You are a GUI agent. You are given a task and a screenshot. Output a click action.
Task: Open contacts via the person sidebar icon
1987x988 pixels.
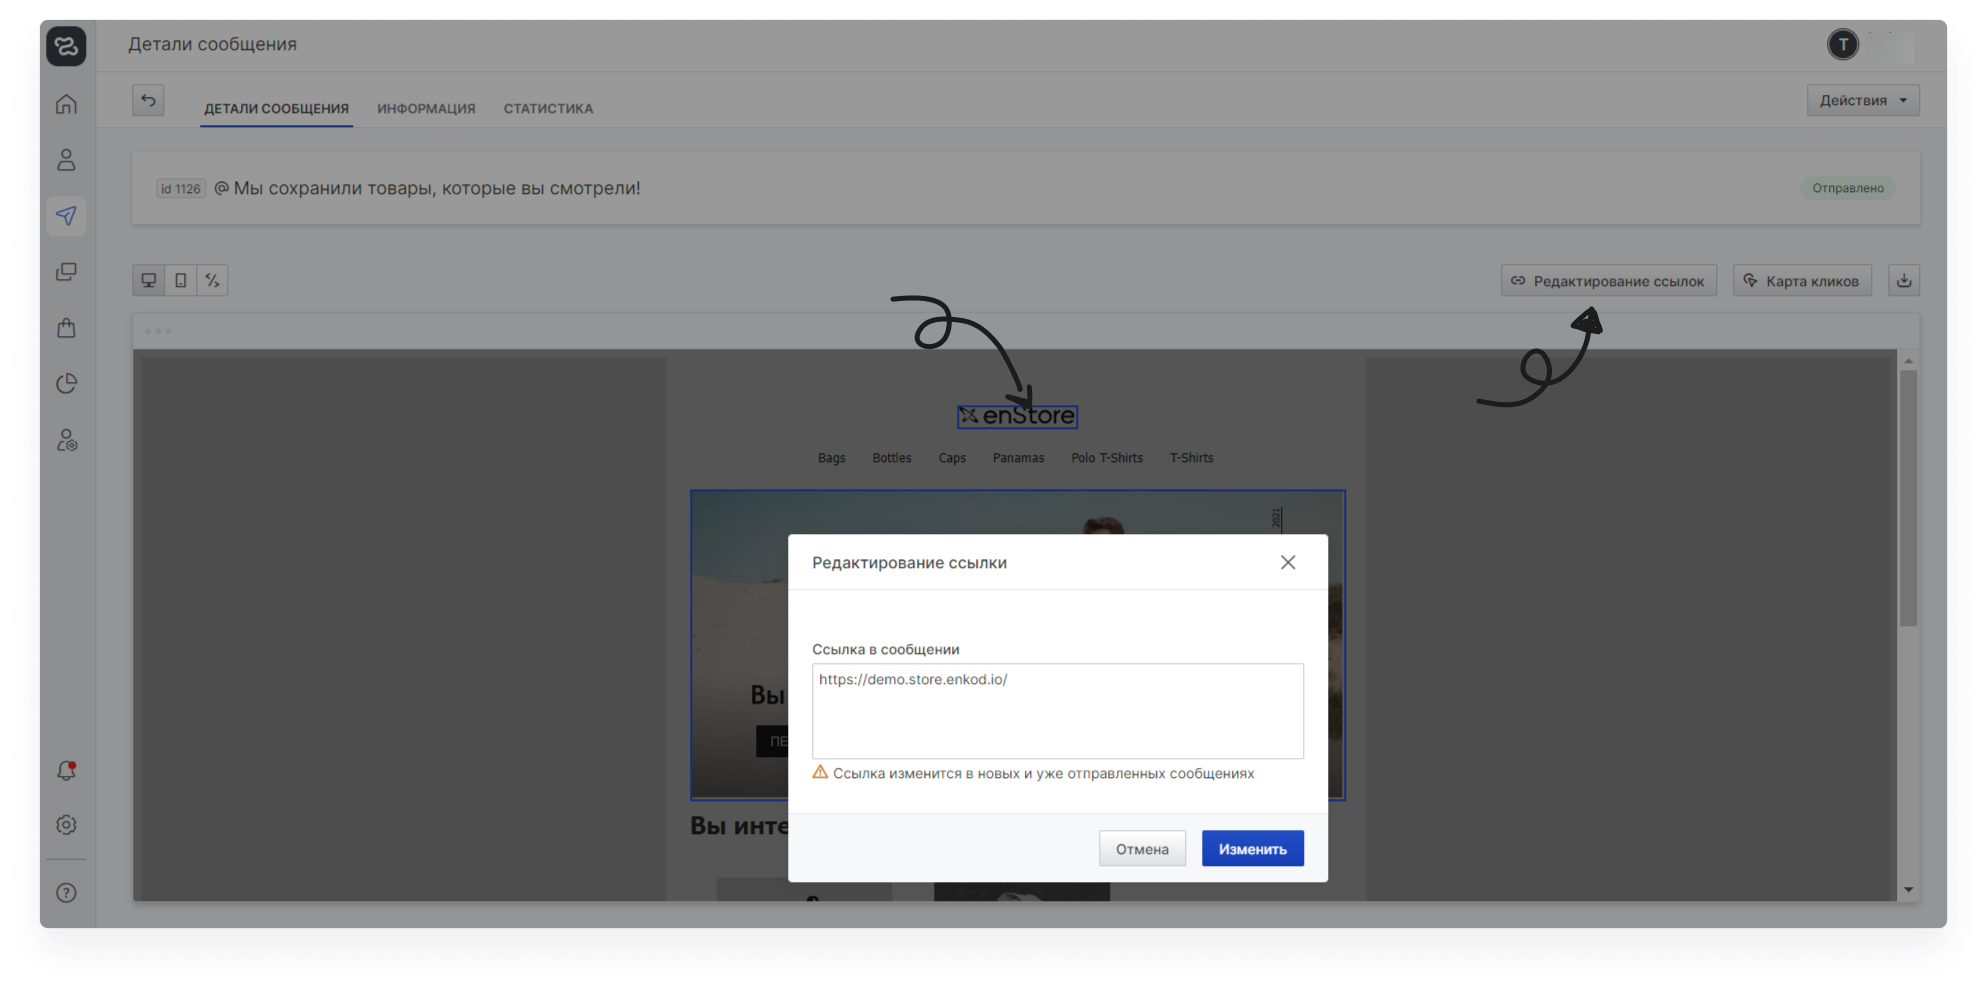66,160
